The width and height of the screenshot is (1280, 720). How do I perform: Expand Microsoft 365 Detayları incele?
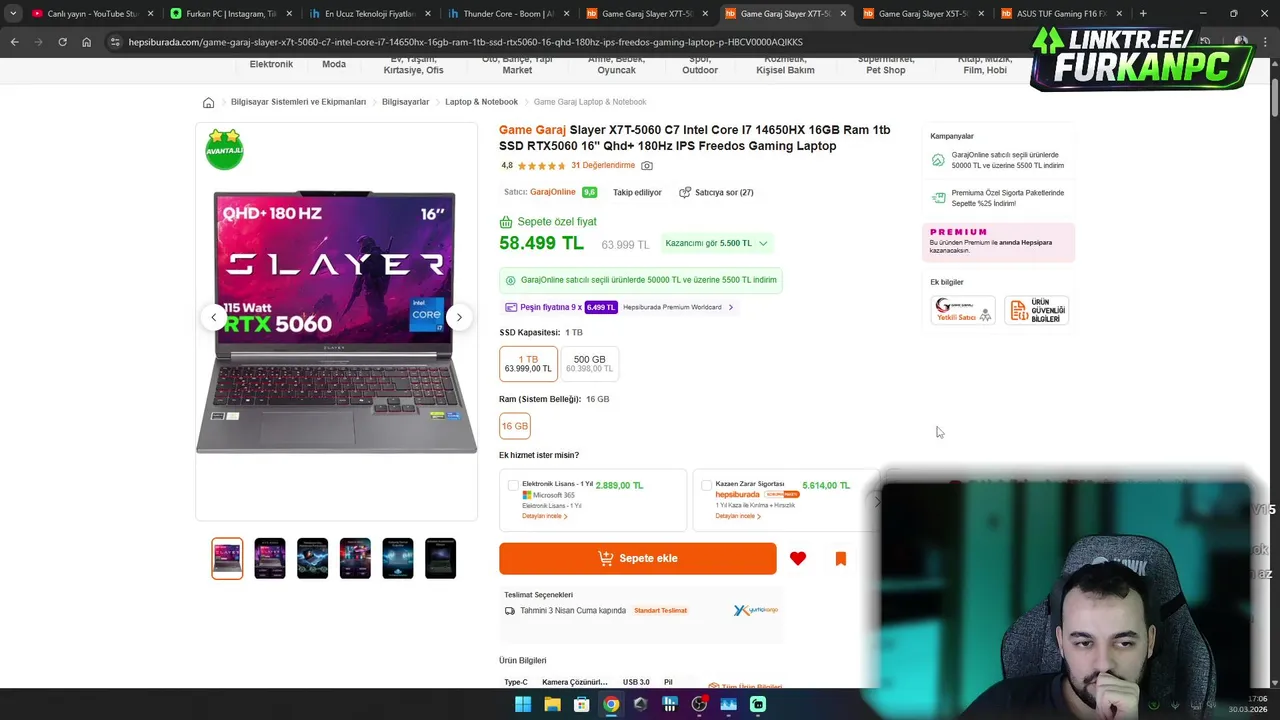pos(544,516)
